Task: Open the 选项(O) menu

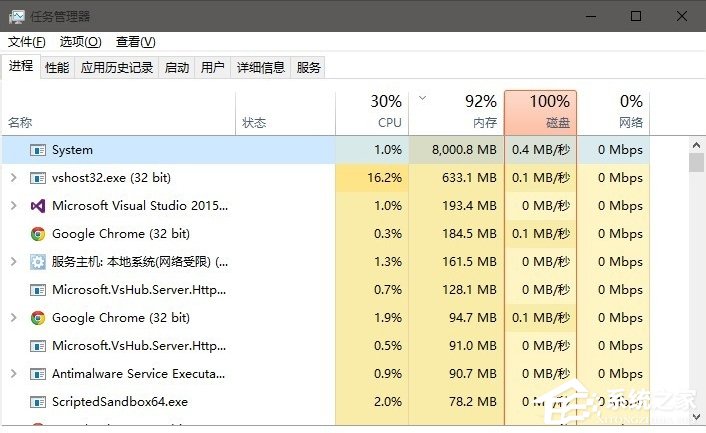Action: pos(80,42)
